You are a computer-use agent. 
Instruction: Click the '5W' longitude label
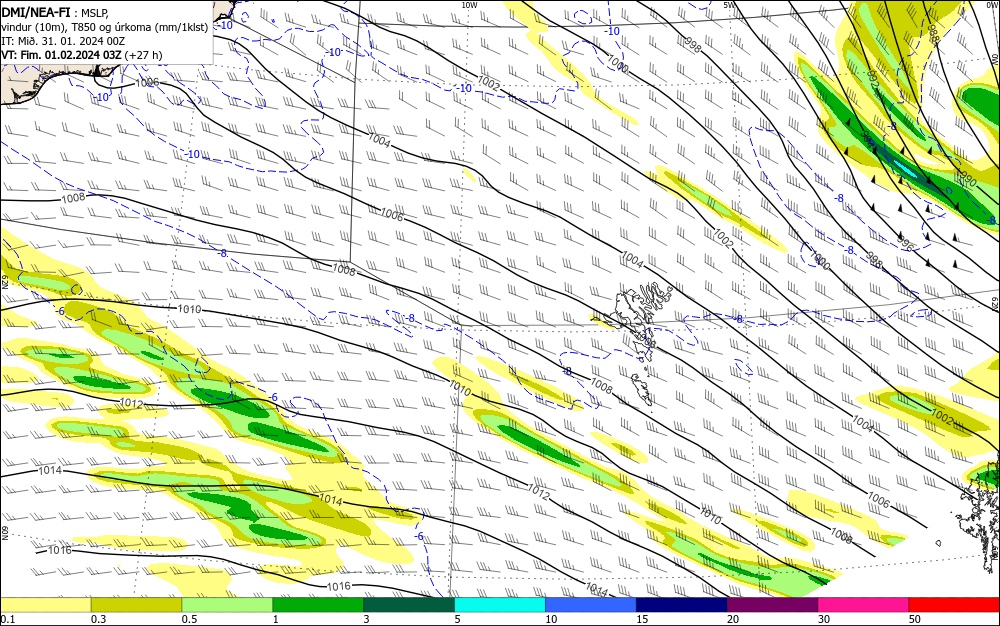point(730,5)
